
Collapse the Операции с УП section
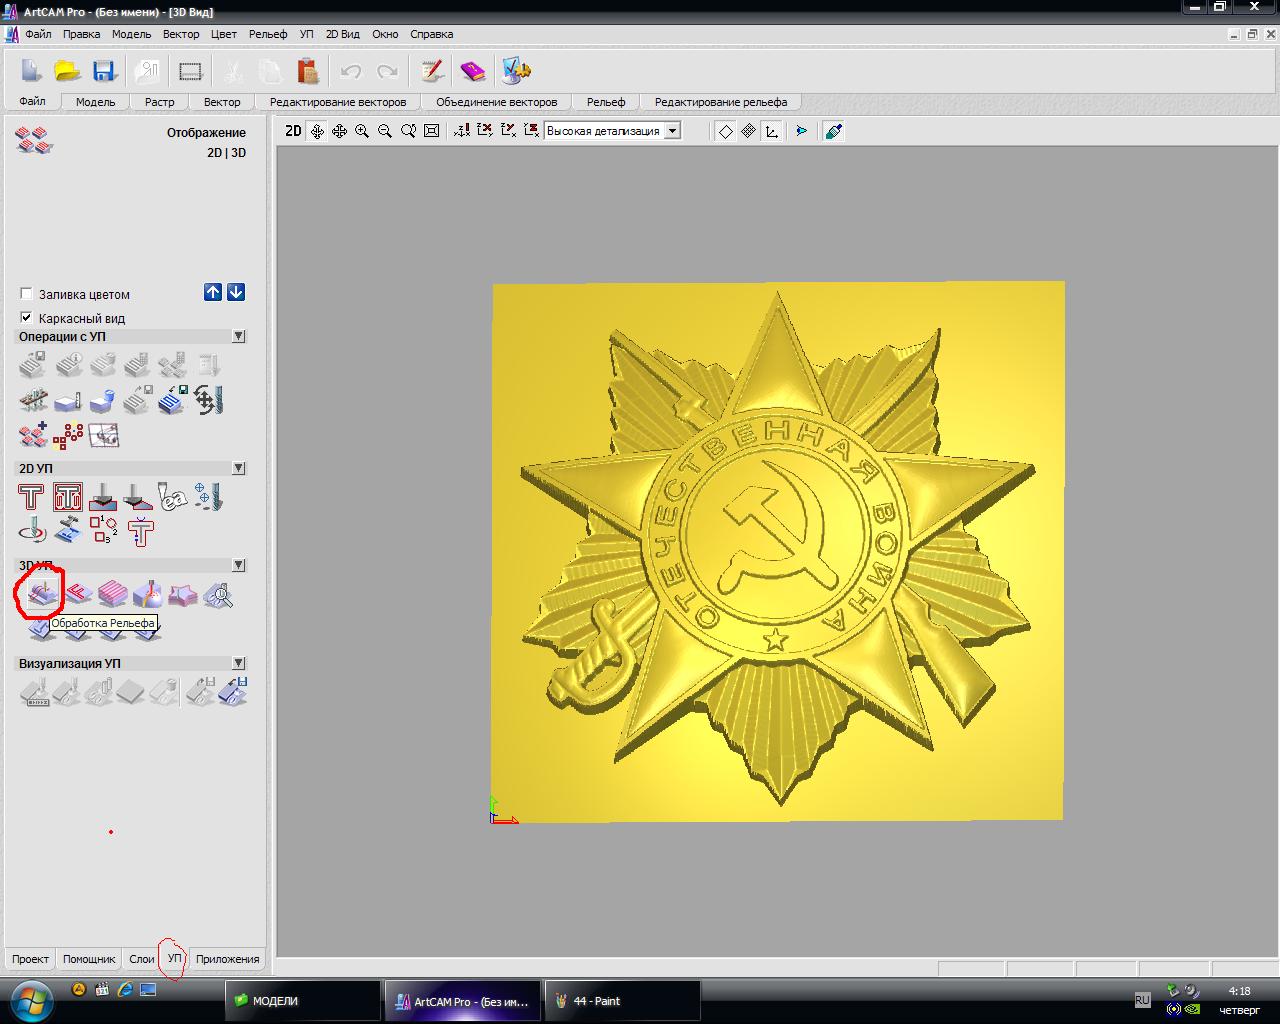(238, 337)
